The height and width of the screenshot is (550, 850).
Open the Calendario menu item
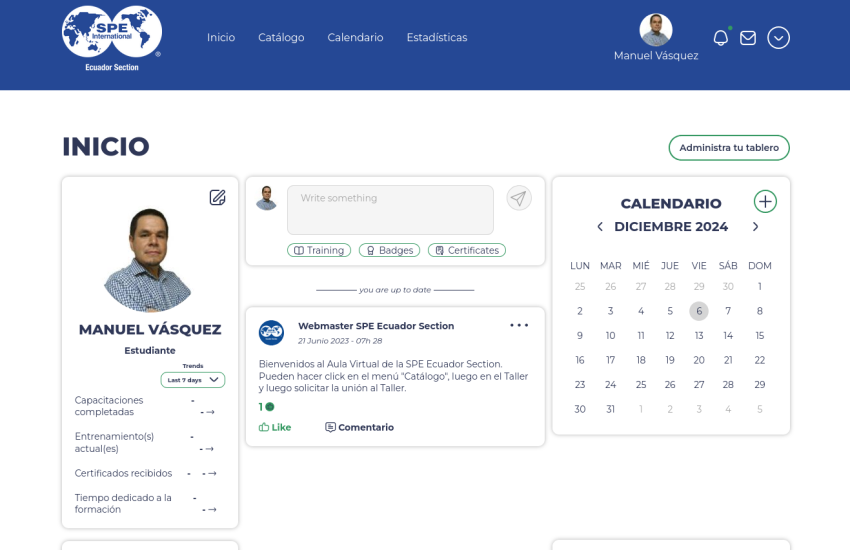tap(355, 37)
